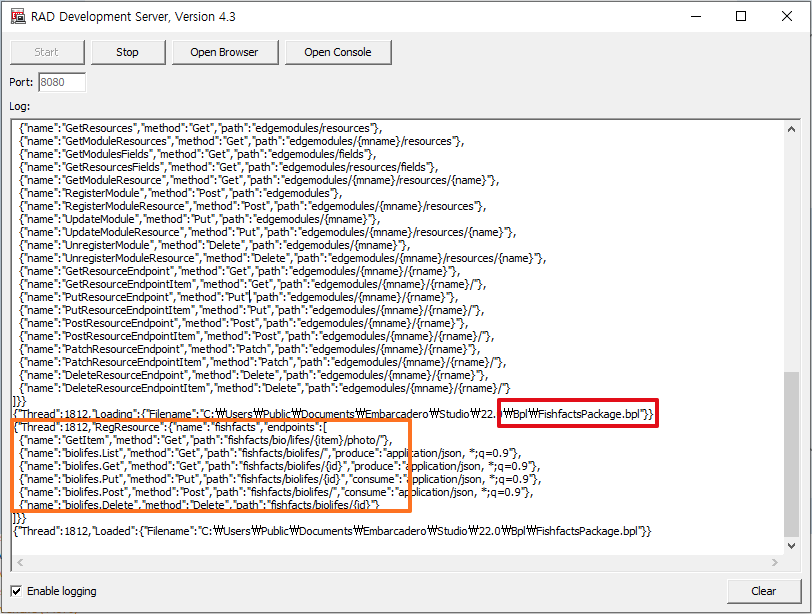Click the "GetModuleResource" singular log line
Image resolution: width=812 pixels, height=614 pixels.
coord(259,180)
